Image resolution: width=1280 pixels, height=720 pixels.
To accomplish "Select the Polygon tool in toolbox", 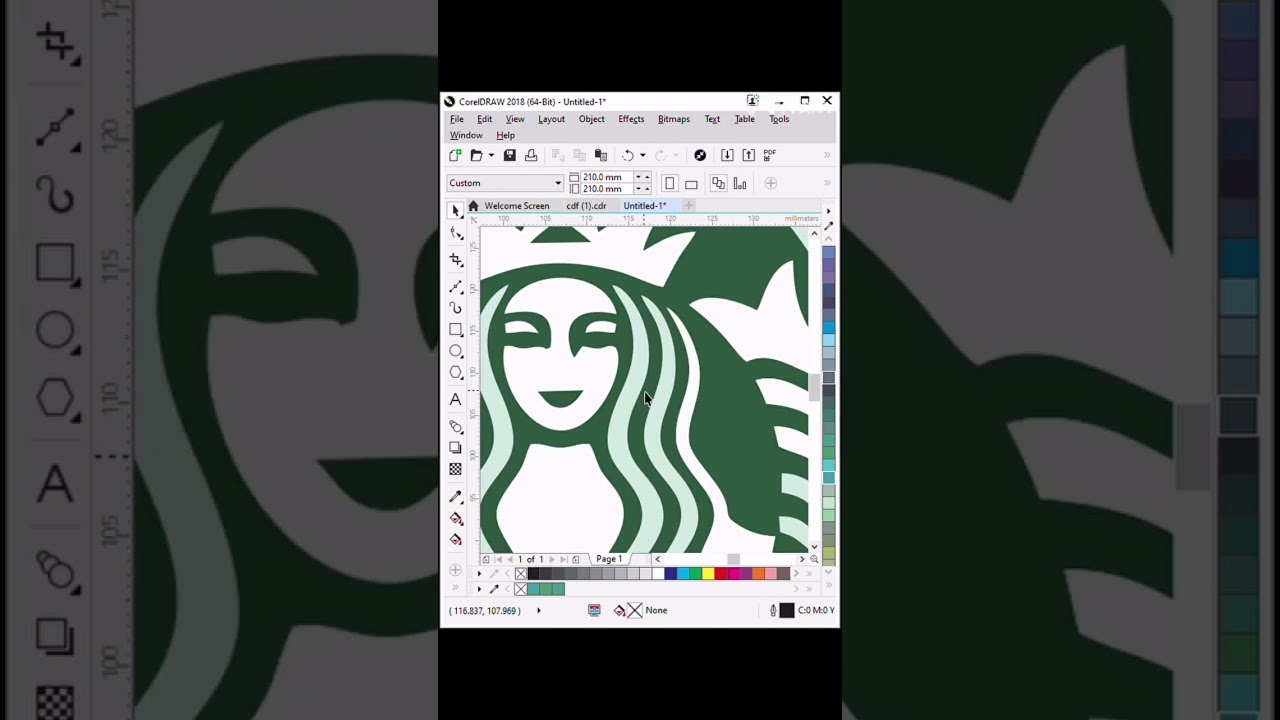I will coord(456,373).
